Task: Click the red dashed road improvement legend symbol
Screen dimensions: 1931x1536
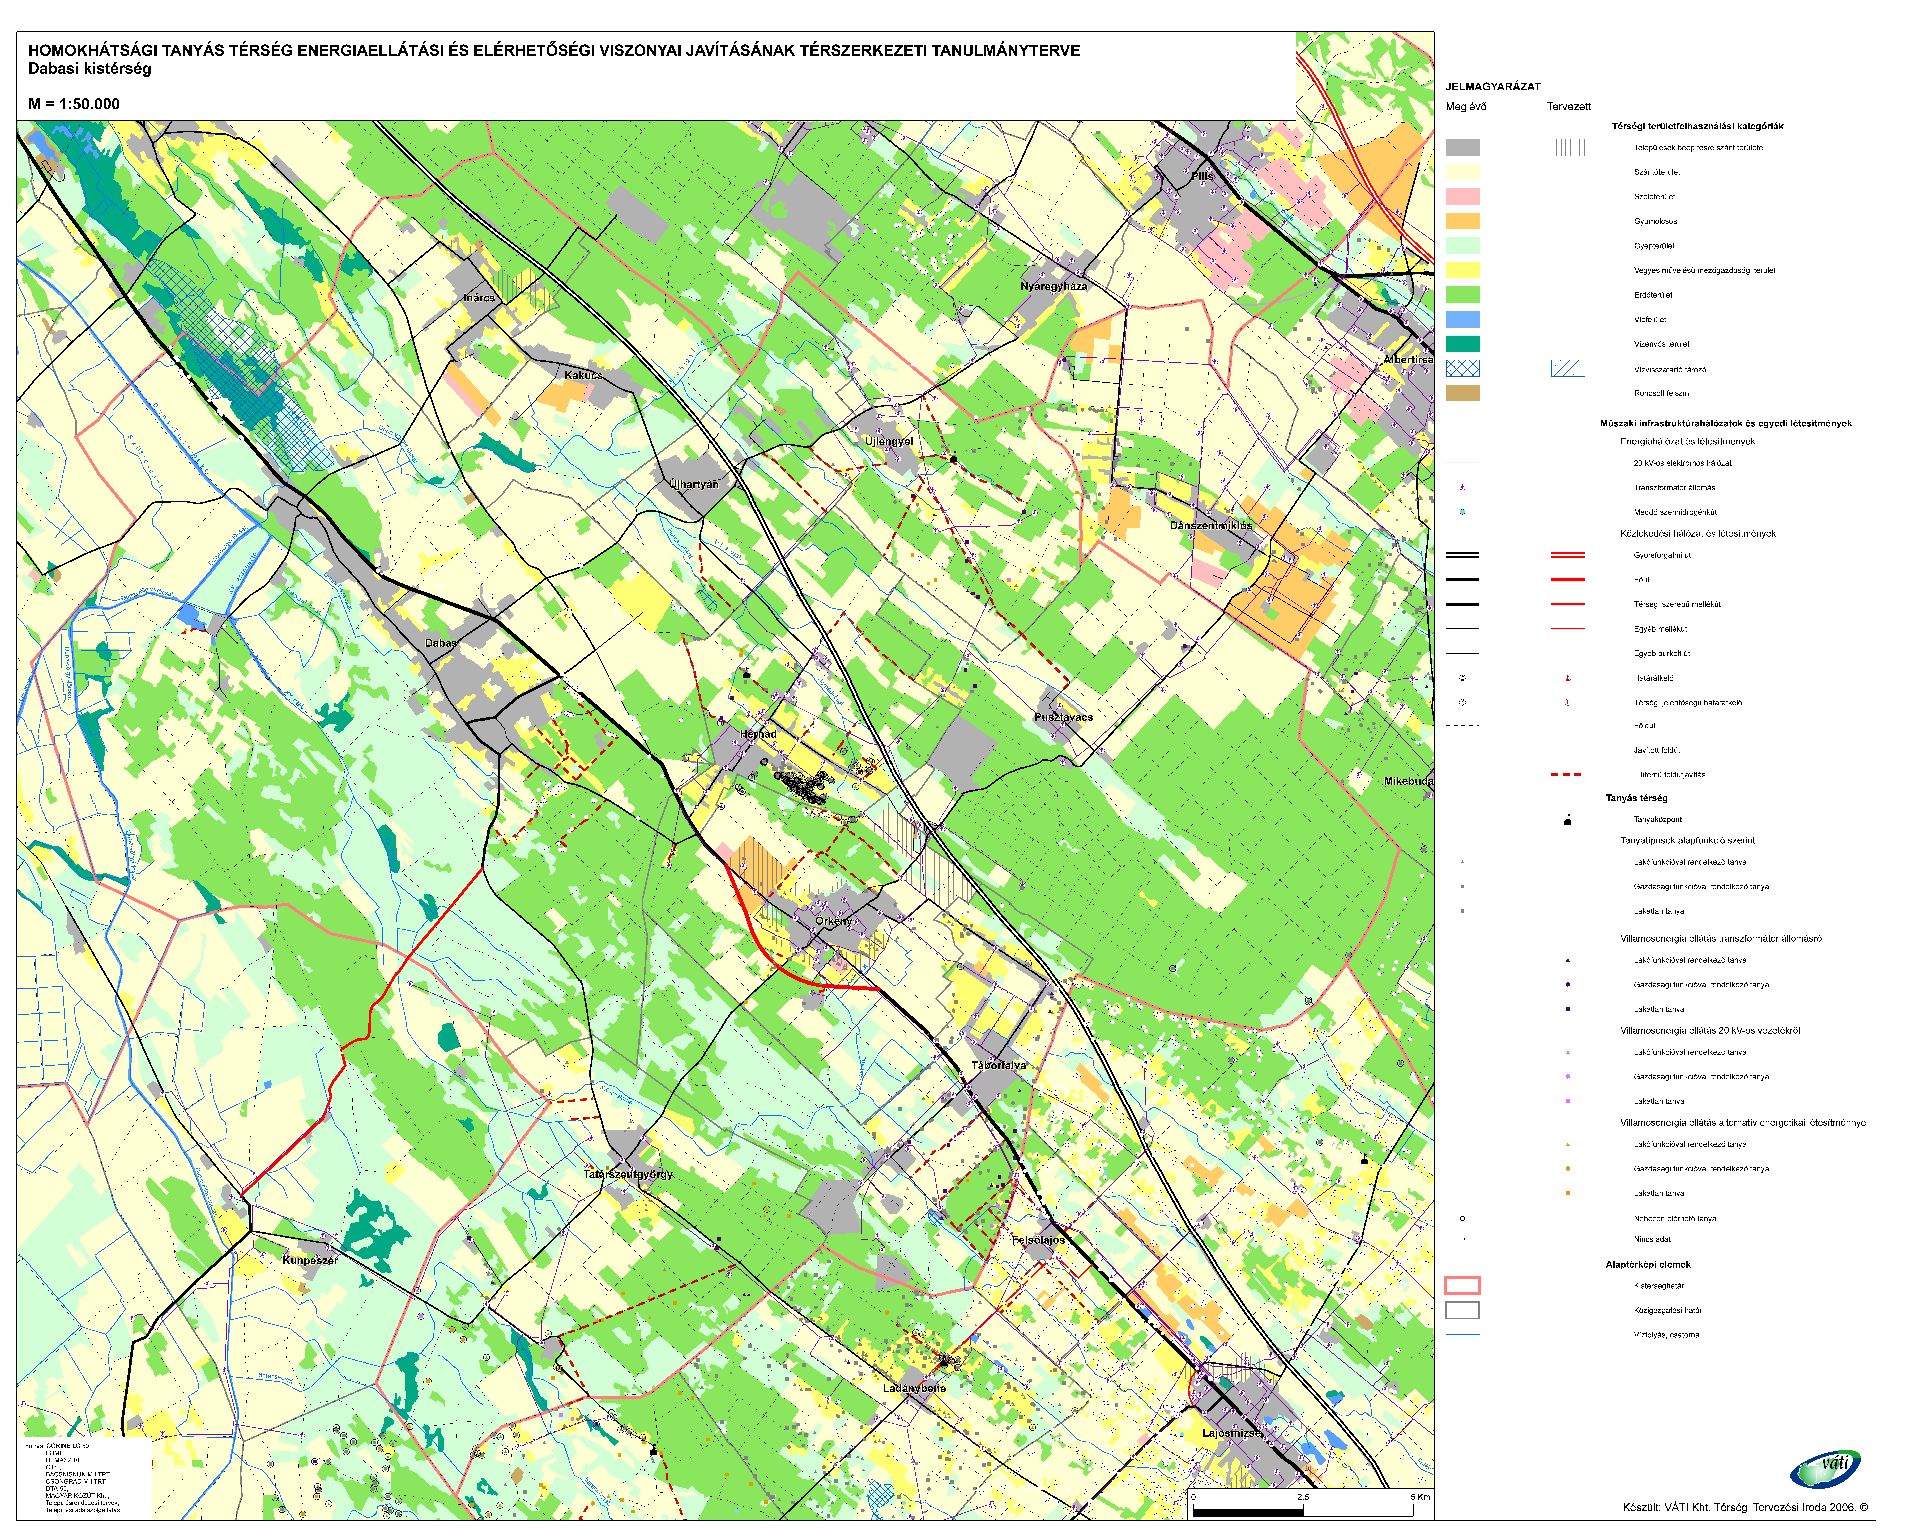Action: pyautogui.click(x=1567, y=775)
